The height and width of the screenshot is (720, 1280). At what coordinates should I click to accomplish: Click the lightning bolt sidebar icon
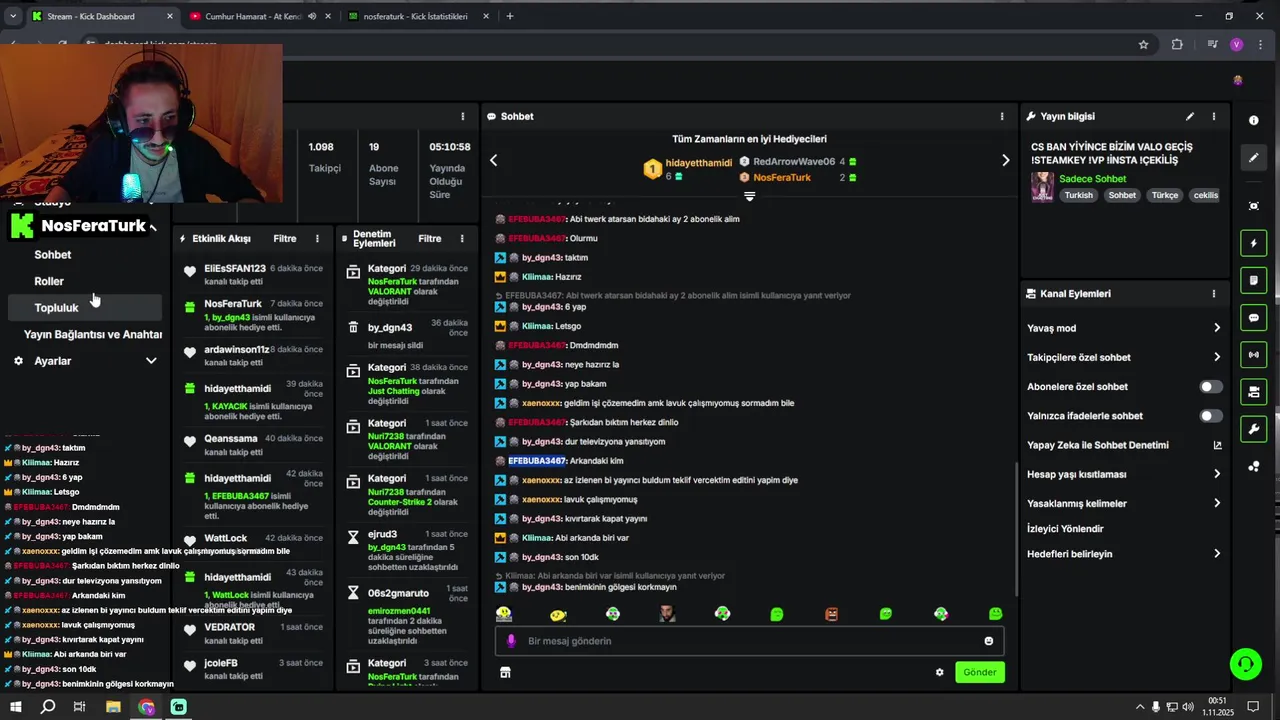(1253, 243)
